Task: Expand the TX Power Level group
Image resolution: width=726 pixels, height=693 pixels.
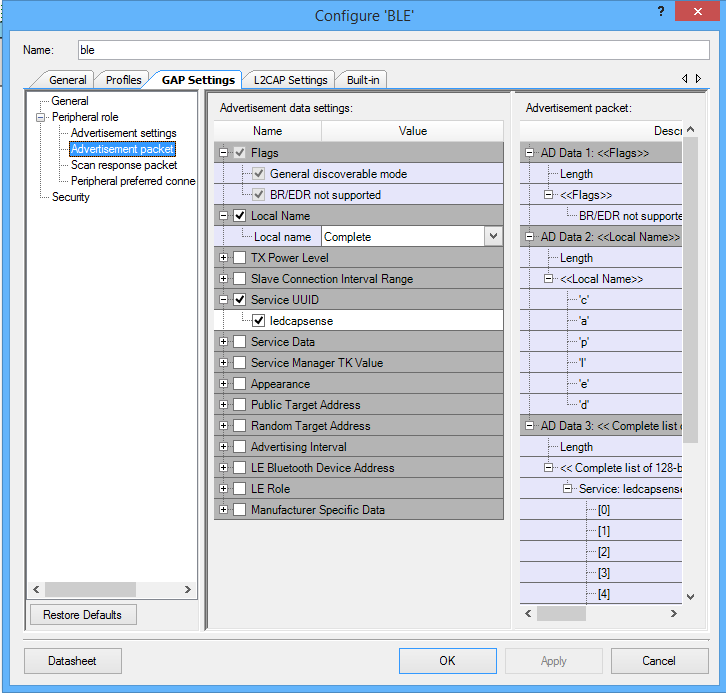Action: pos(223,258)
